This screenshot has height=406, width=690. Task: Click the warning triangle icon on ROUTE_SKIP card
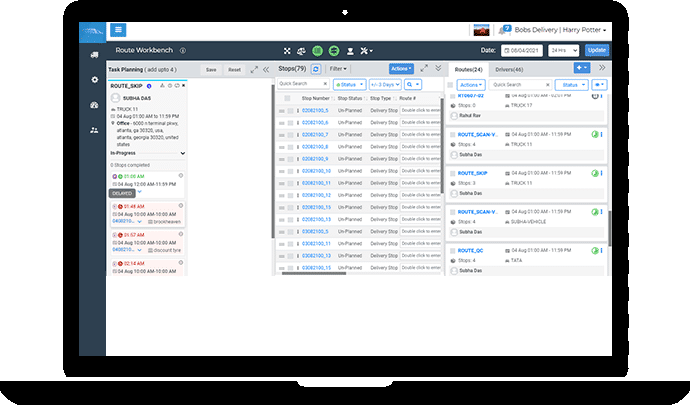coord(162,86)
